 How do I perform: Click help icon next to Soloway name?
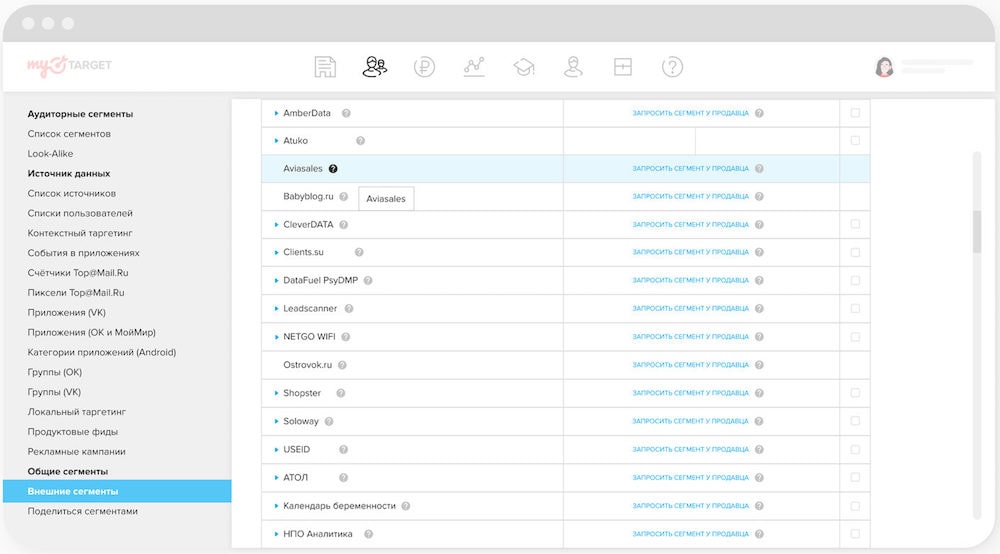[329, 421]
